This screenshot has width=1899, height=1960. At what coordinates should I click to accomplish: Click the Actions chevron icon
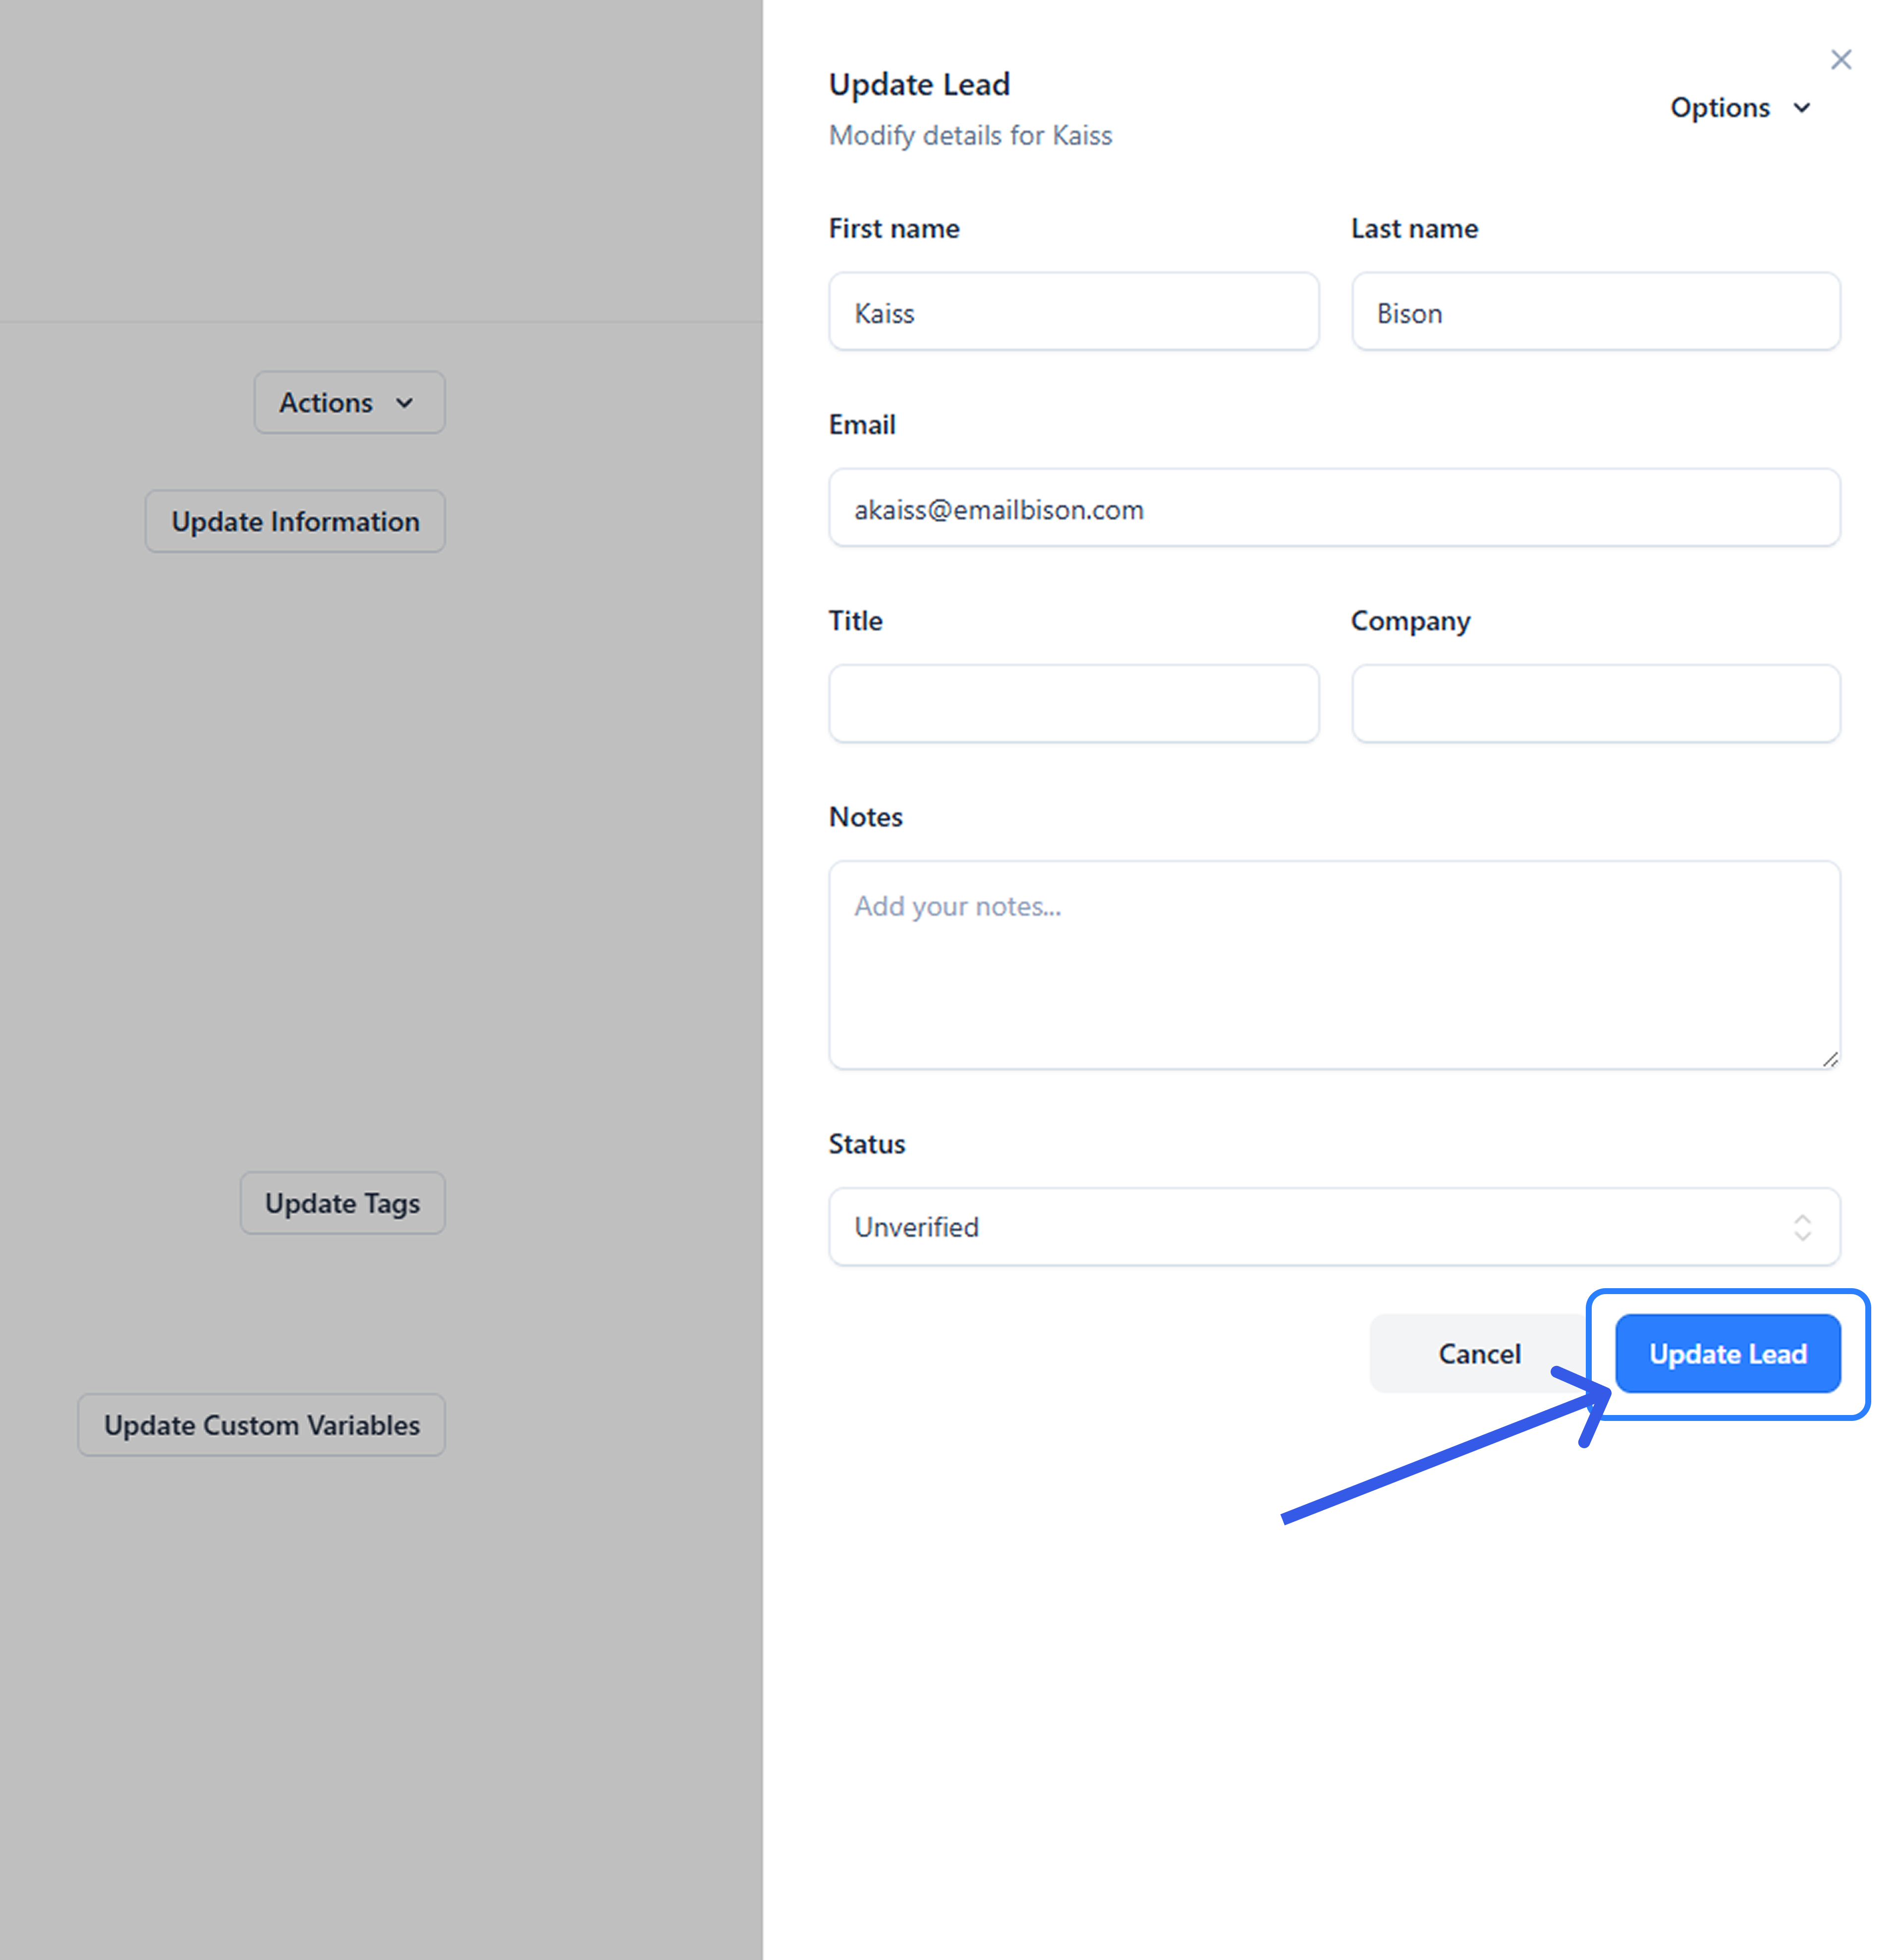[x=404, y=403]
